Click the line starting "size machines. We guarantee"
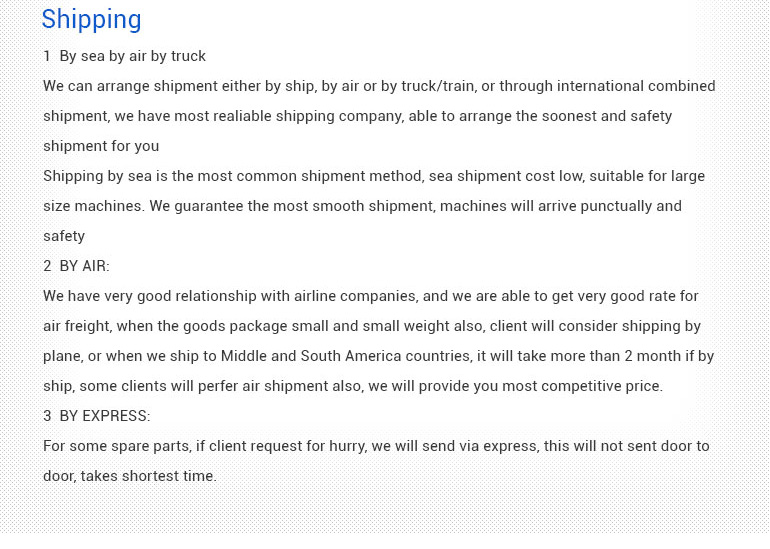 [362, 206]
